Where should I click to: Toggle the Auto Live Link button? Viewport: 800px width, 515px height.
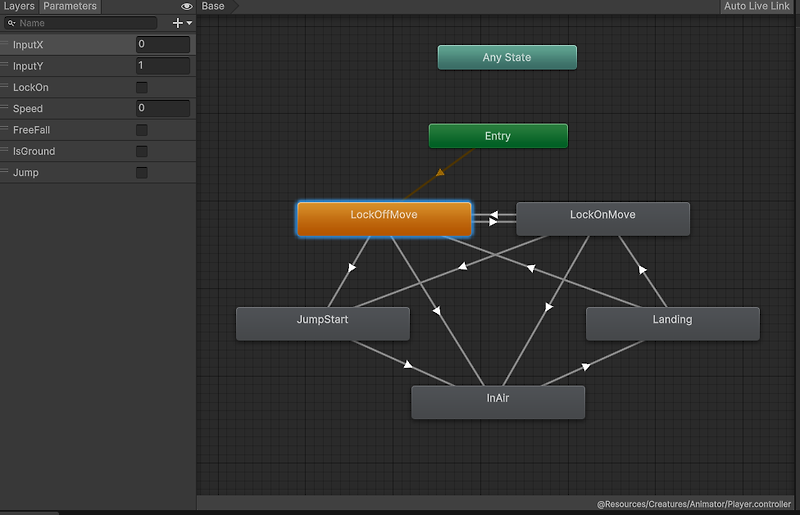[x=757, y=6]
